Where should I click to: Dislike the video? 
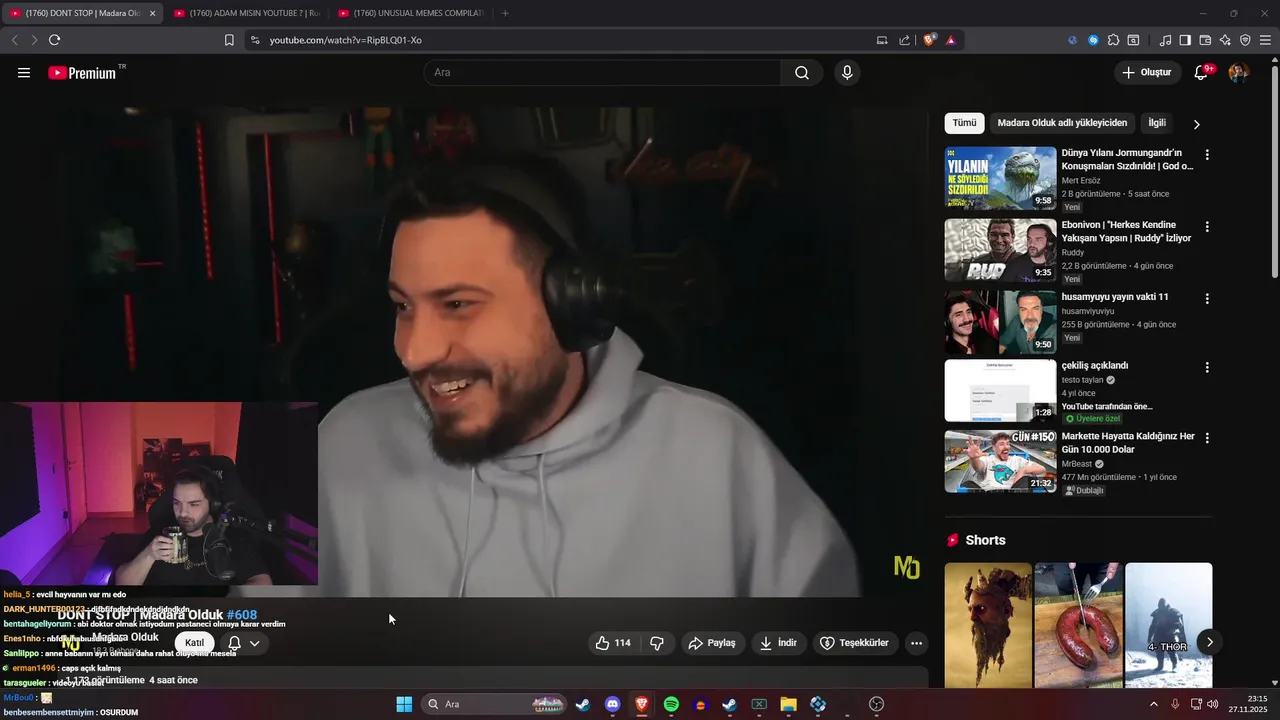click(657, 643)
